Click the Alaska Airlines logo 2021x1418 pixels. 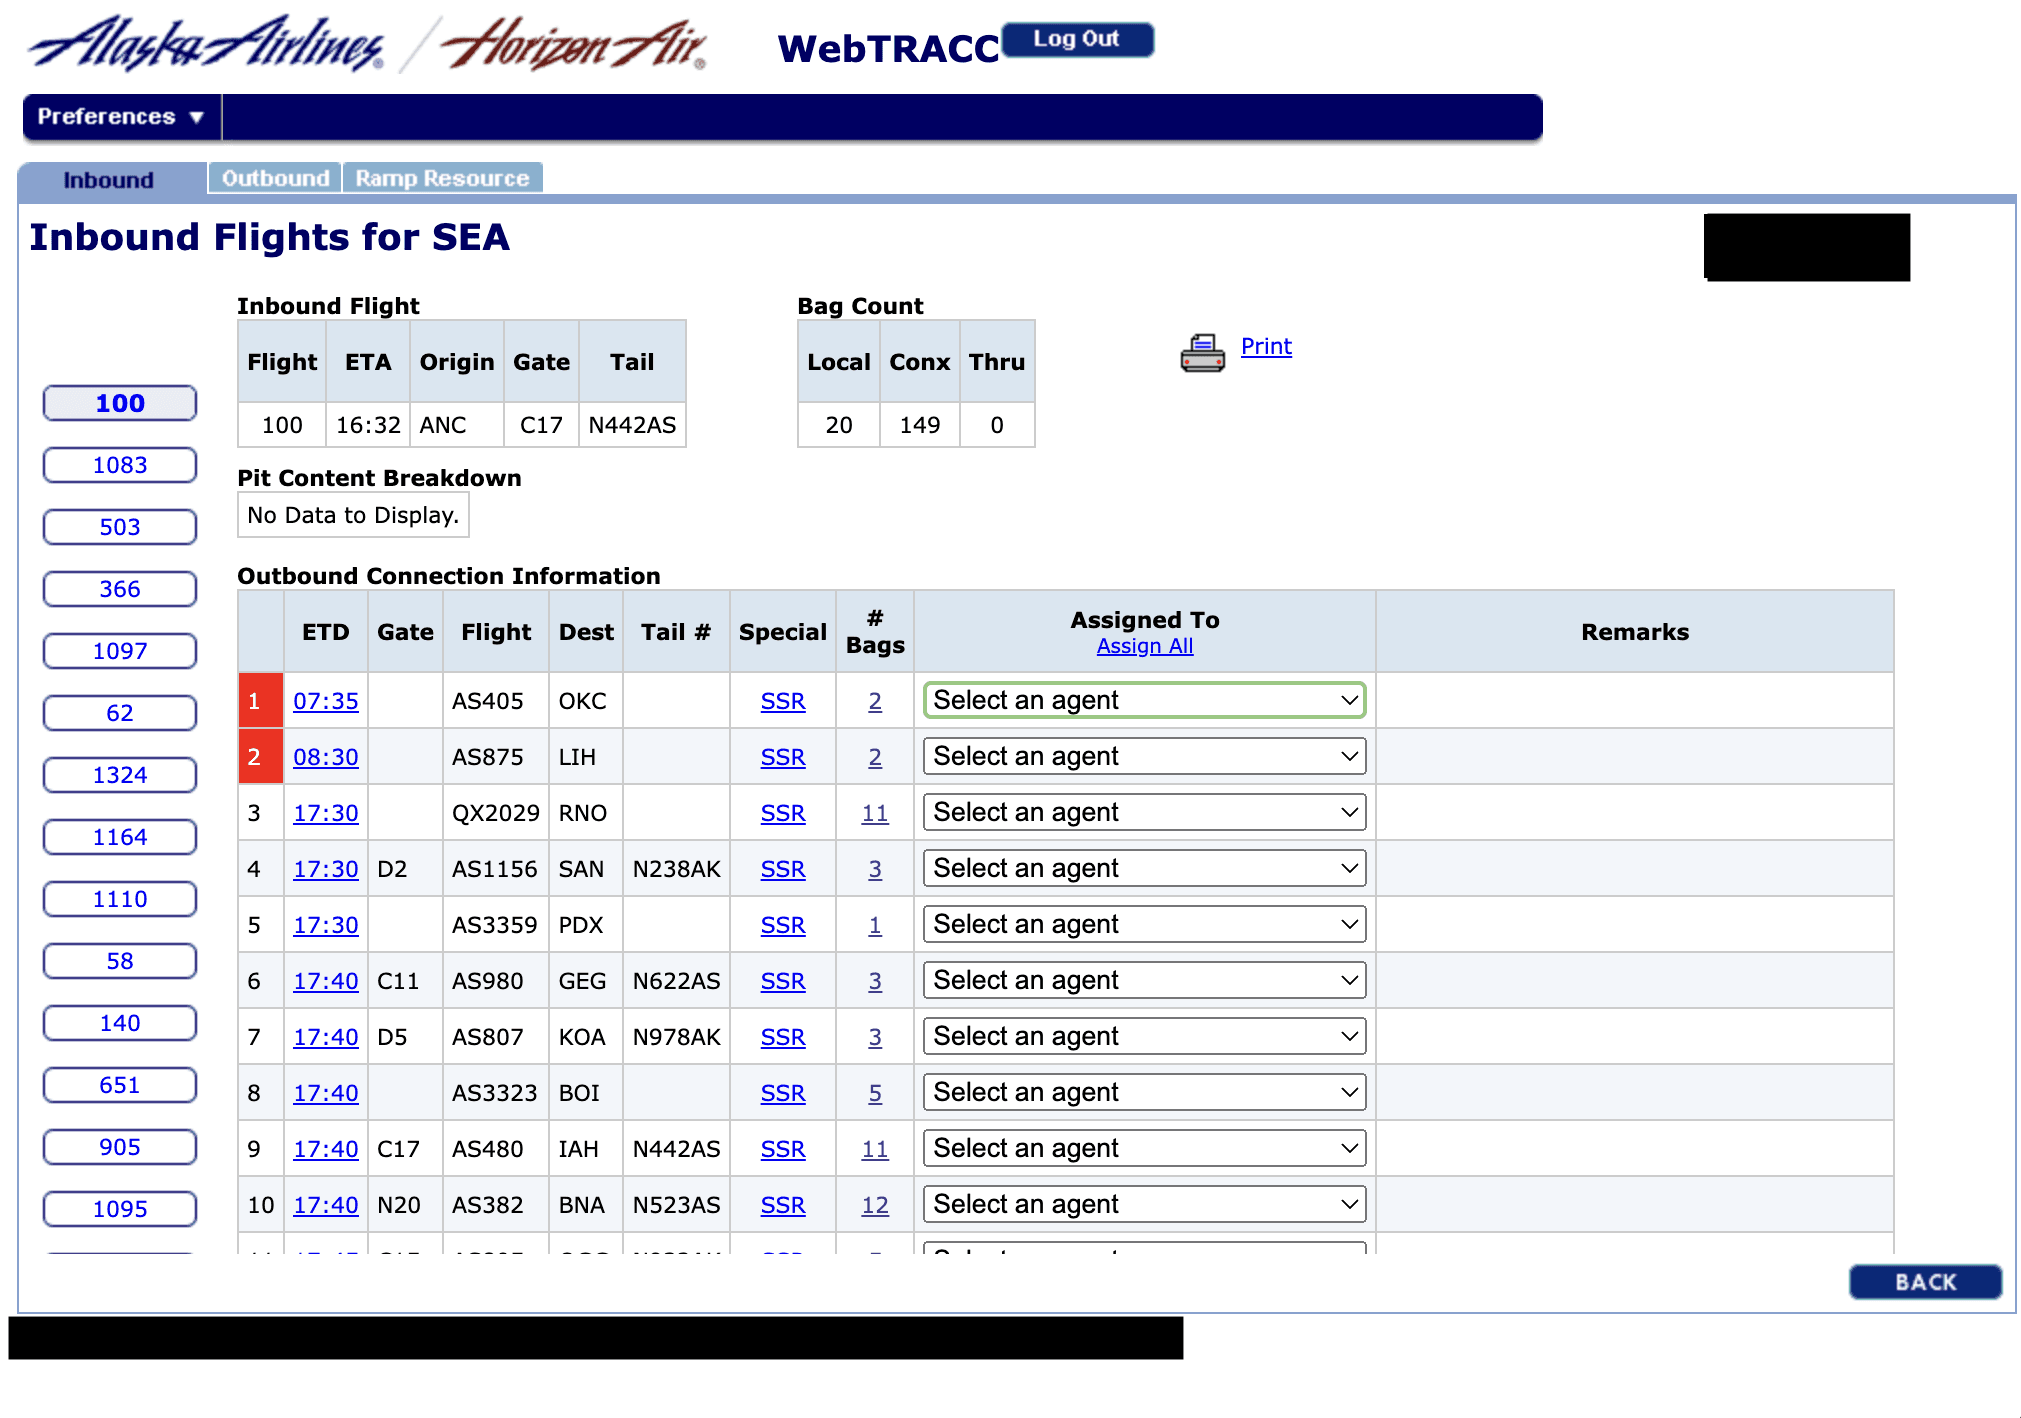click(x=207, y=46)
